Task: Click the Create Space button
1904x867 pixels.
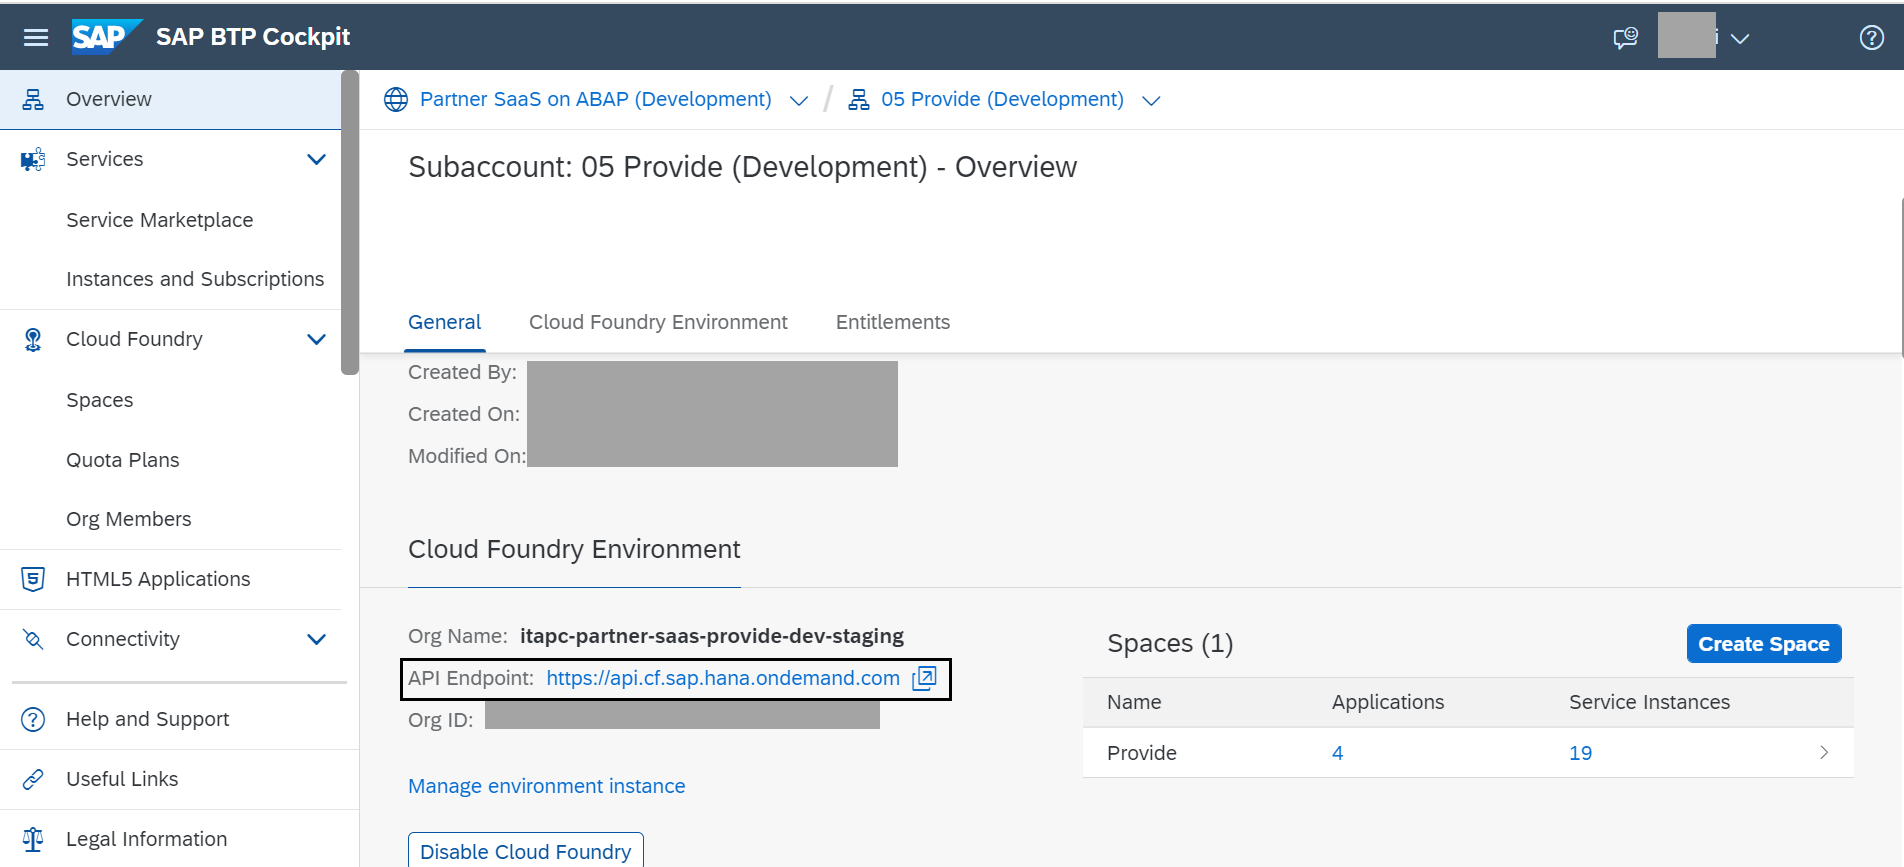Action: 1764,643
